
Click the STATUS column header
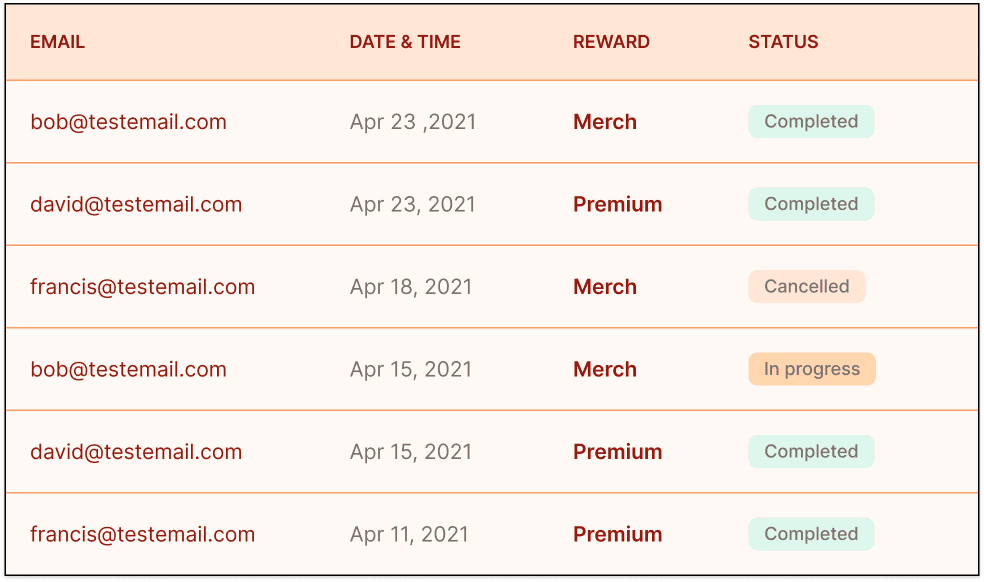click(x=783, y=42)
